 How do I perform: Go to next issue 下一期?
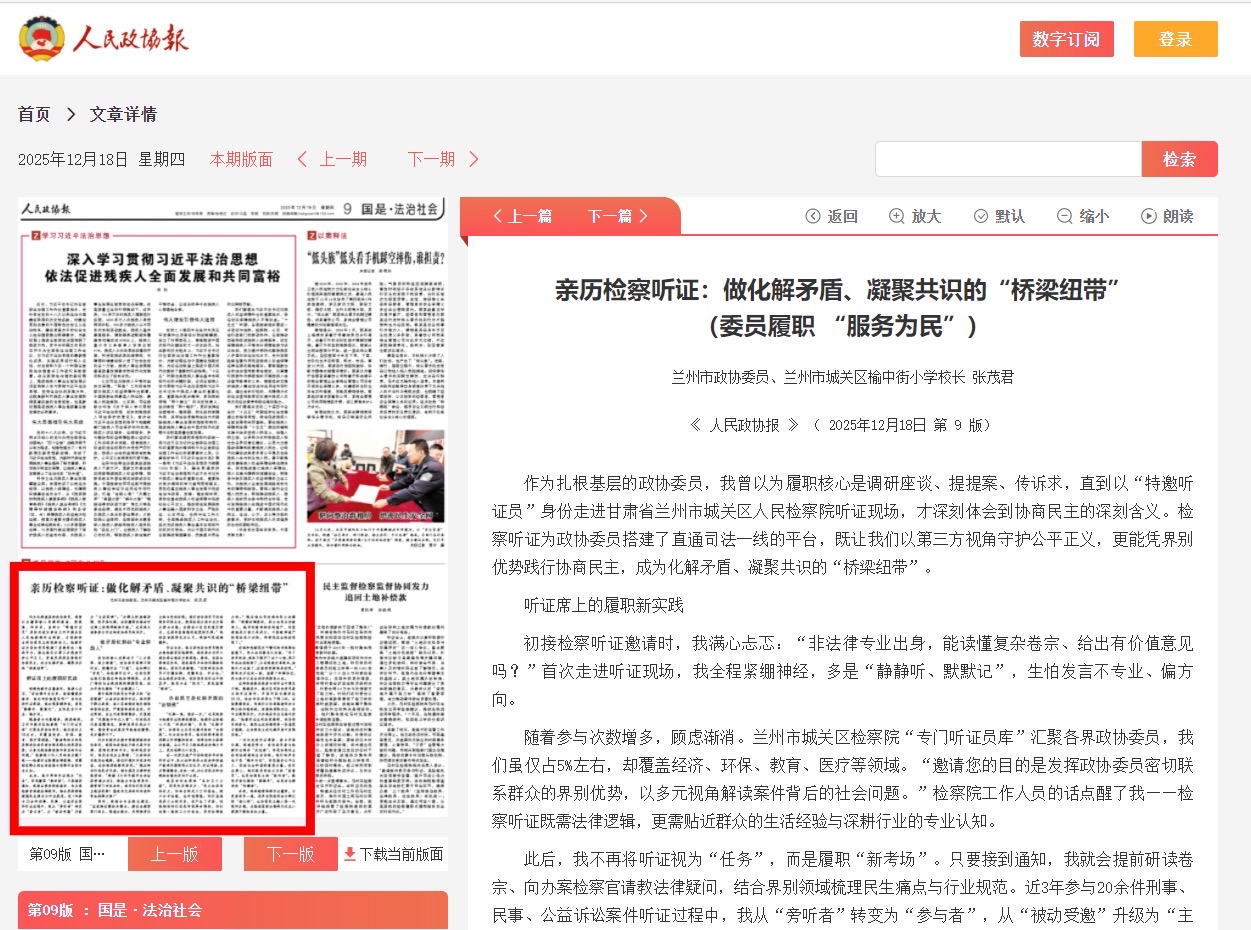pyautogui.click(x=443, y=159)
